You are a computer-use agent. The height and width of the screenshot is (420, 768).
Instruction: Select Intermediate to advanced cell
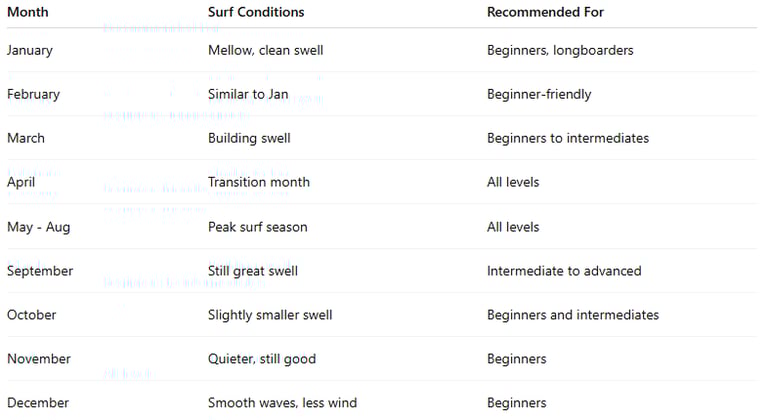(x=564, y=271)
